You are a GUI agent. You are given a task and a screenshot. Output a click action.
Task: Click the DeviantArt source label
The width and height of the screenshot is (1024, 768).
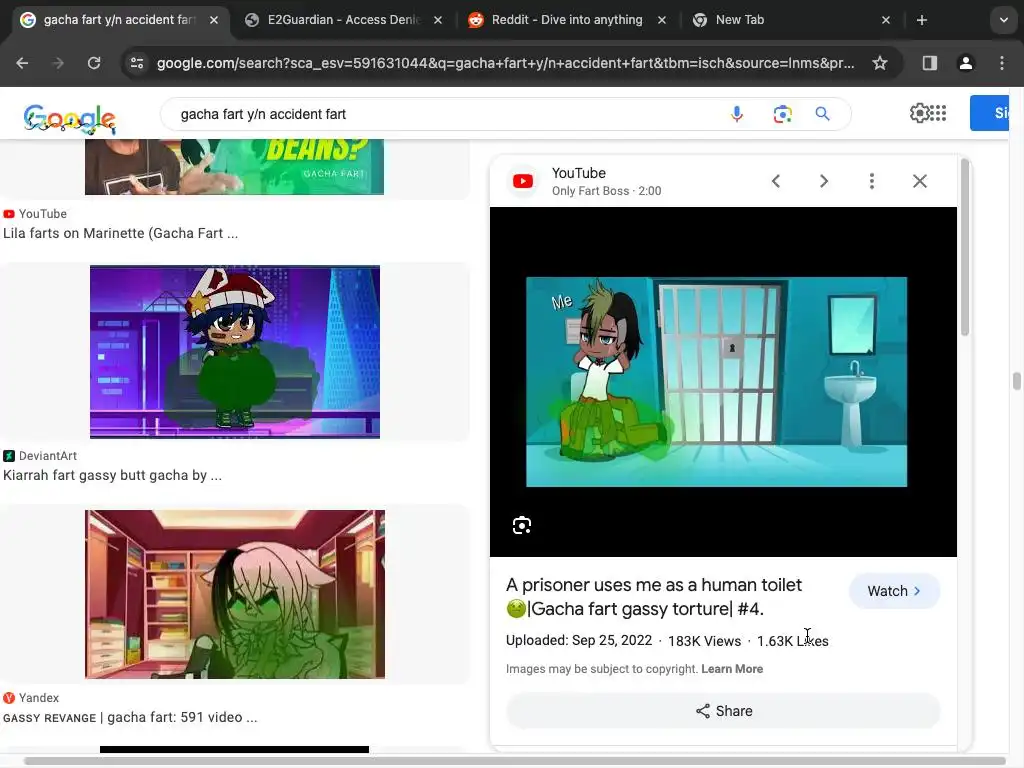(47, 456)
